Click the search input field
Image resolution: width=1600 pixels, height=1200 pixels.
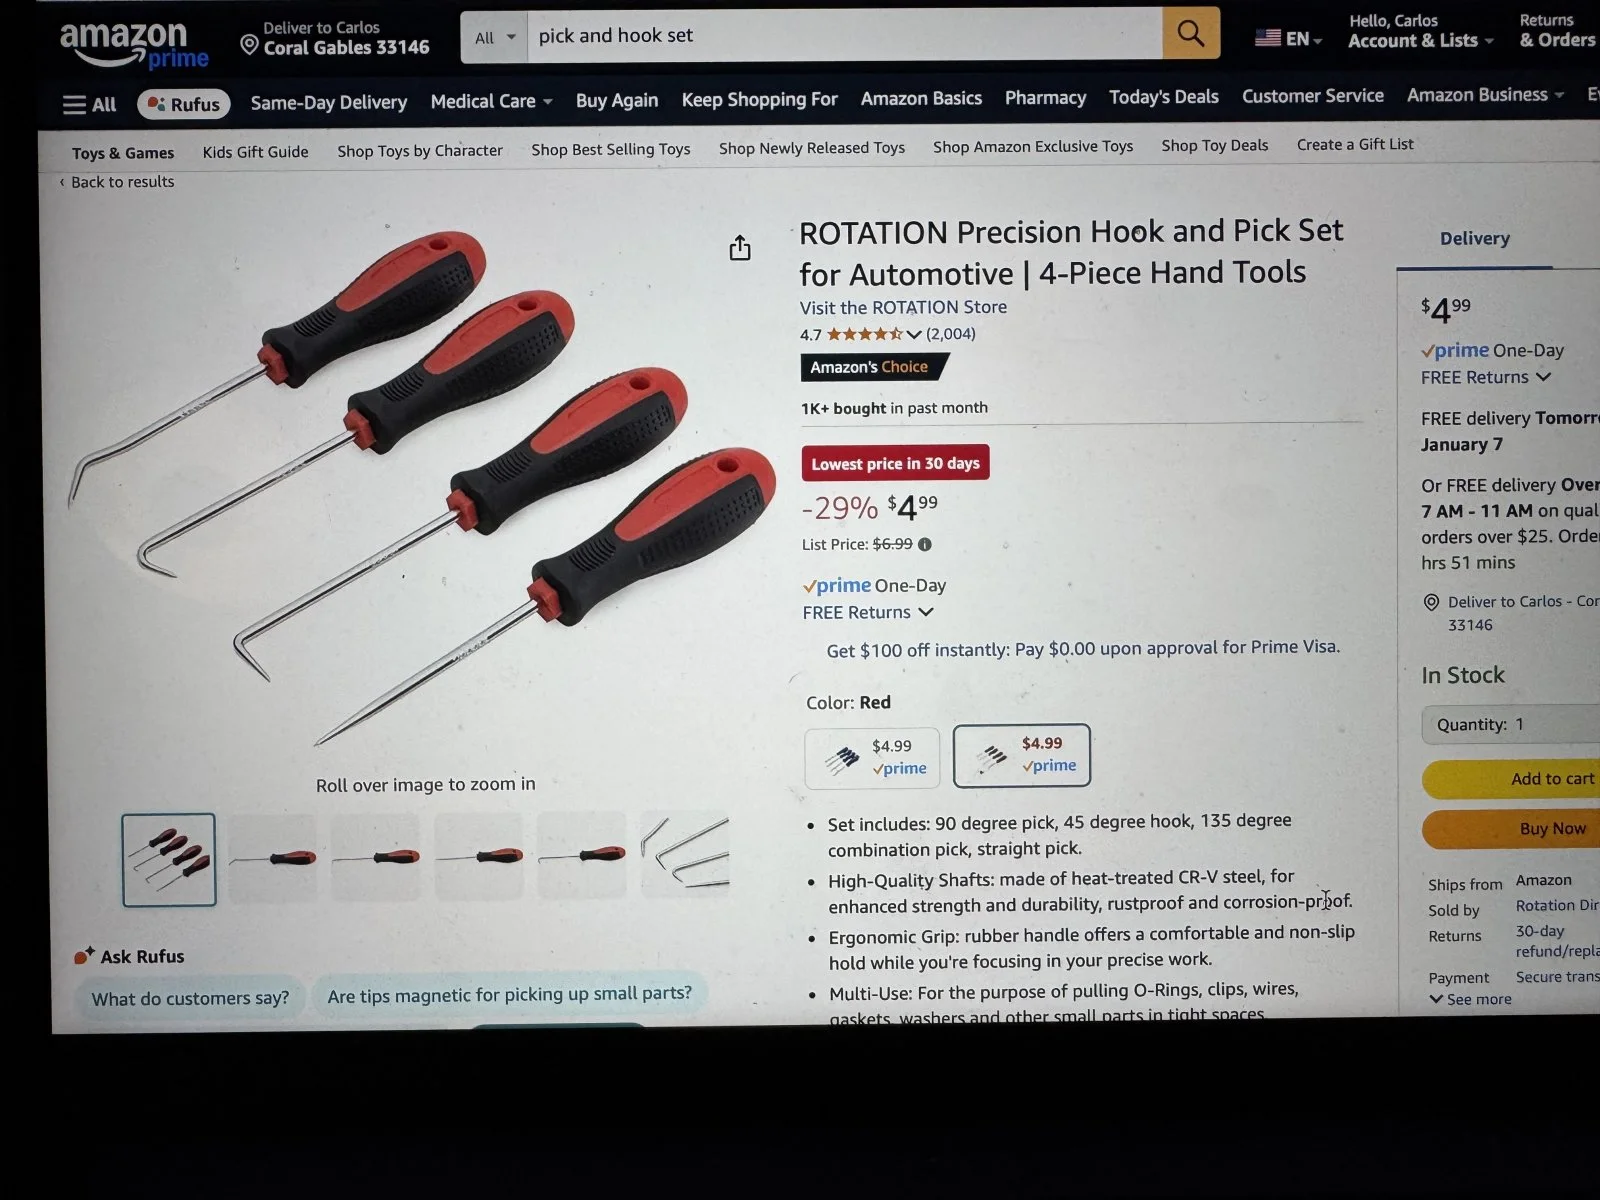coord(845,36)
